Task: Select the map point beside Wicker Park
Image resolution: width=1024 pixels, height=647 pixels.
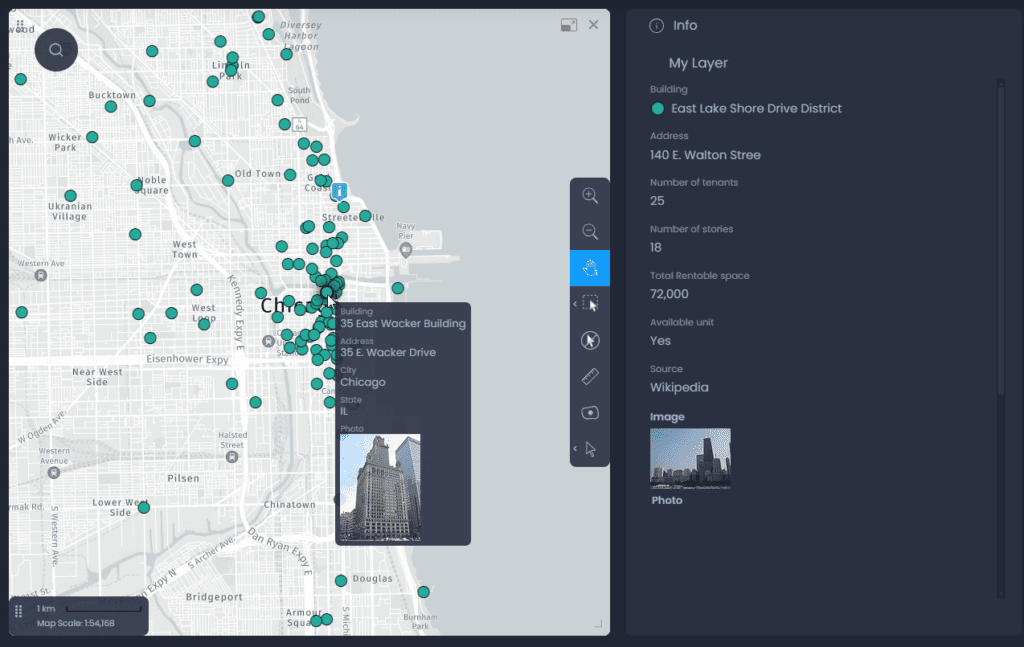Action: (92, 137)
